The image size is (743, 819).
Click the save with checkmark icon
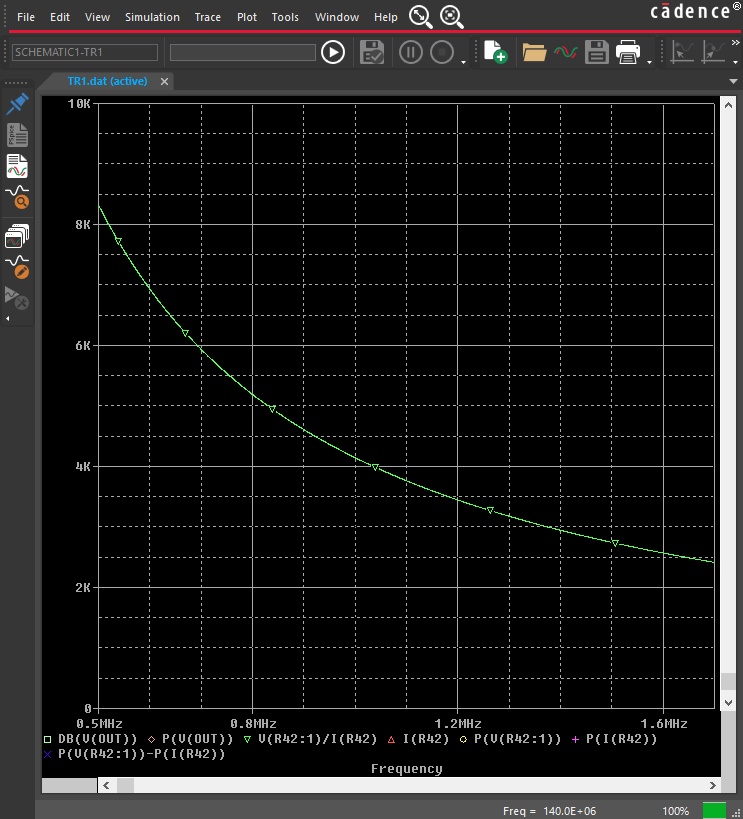tap(372, 52)
